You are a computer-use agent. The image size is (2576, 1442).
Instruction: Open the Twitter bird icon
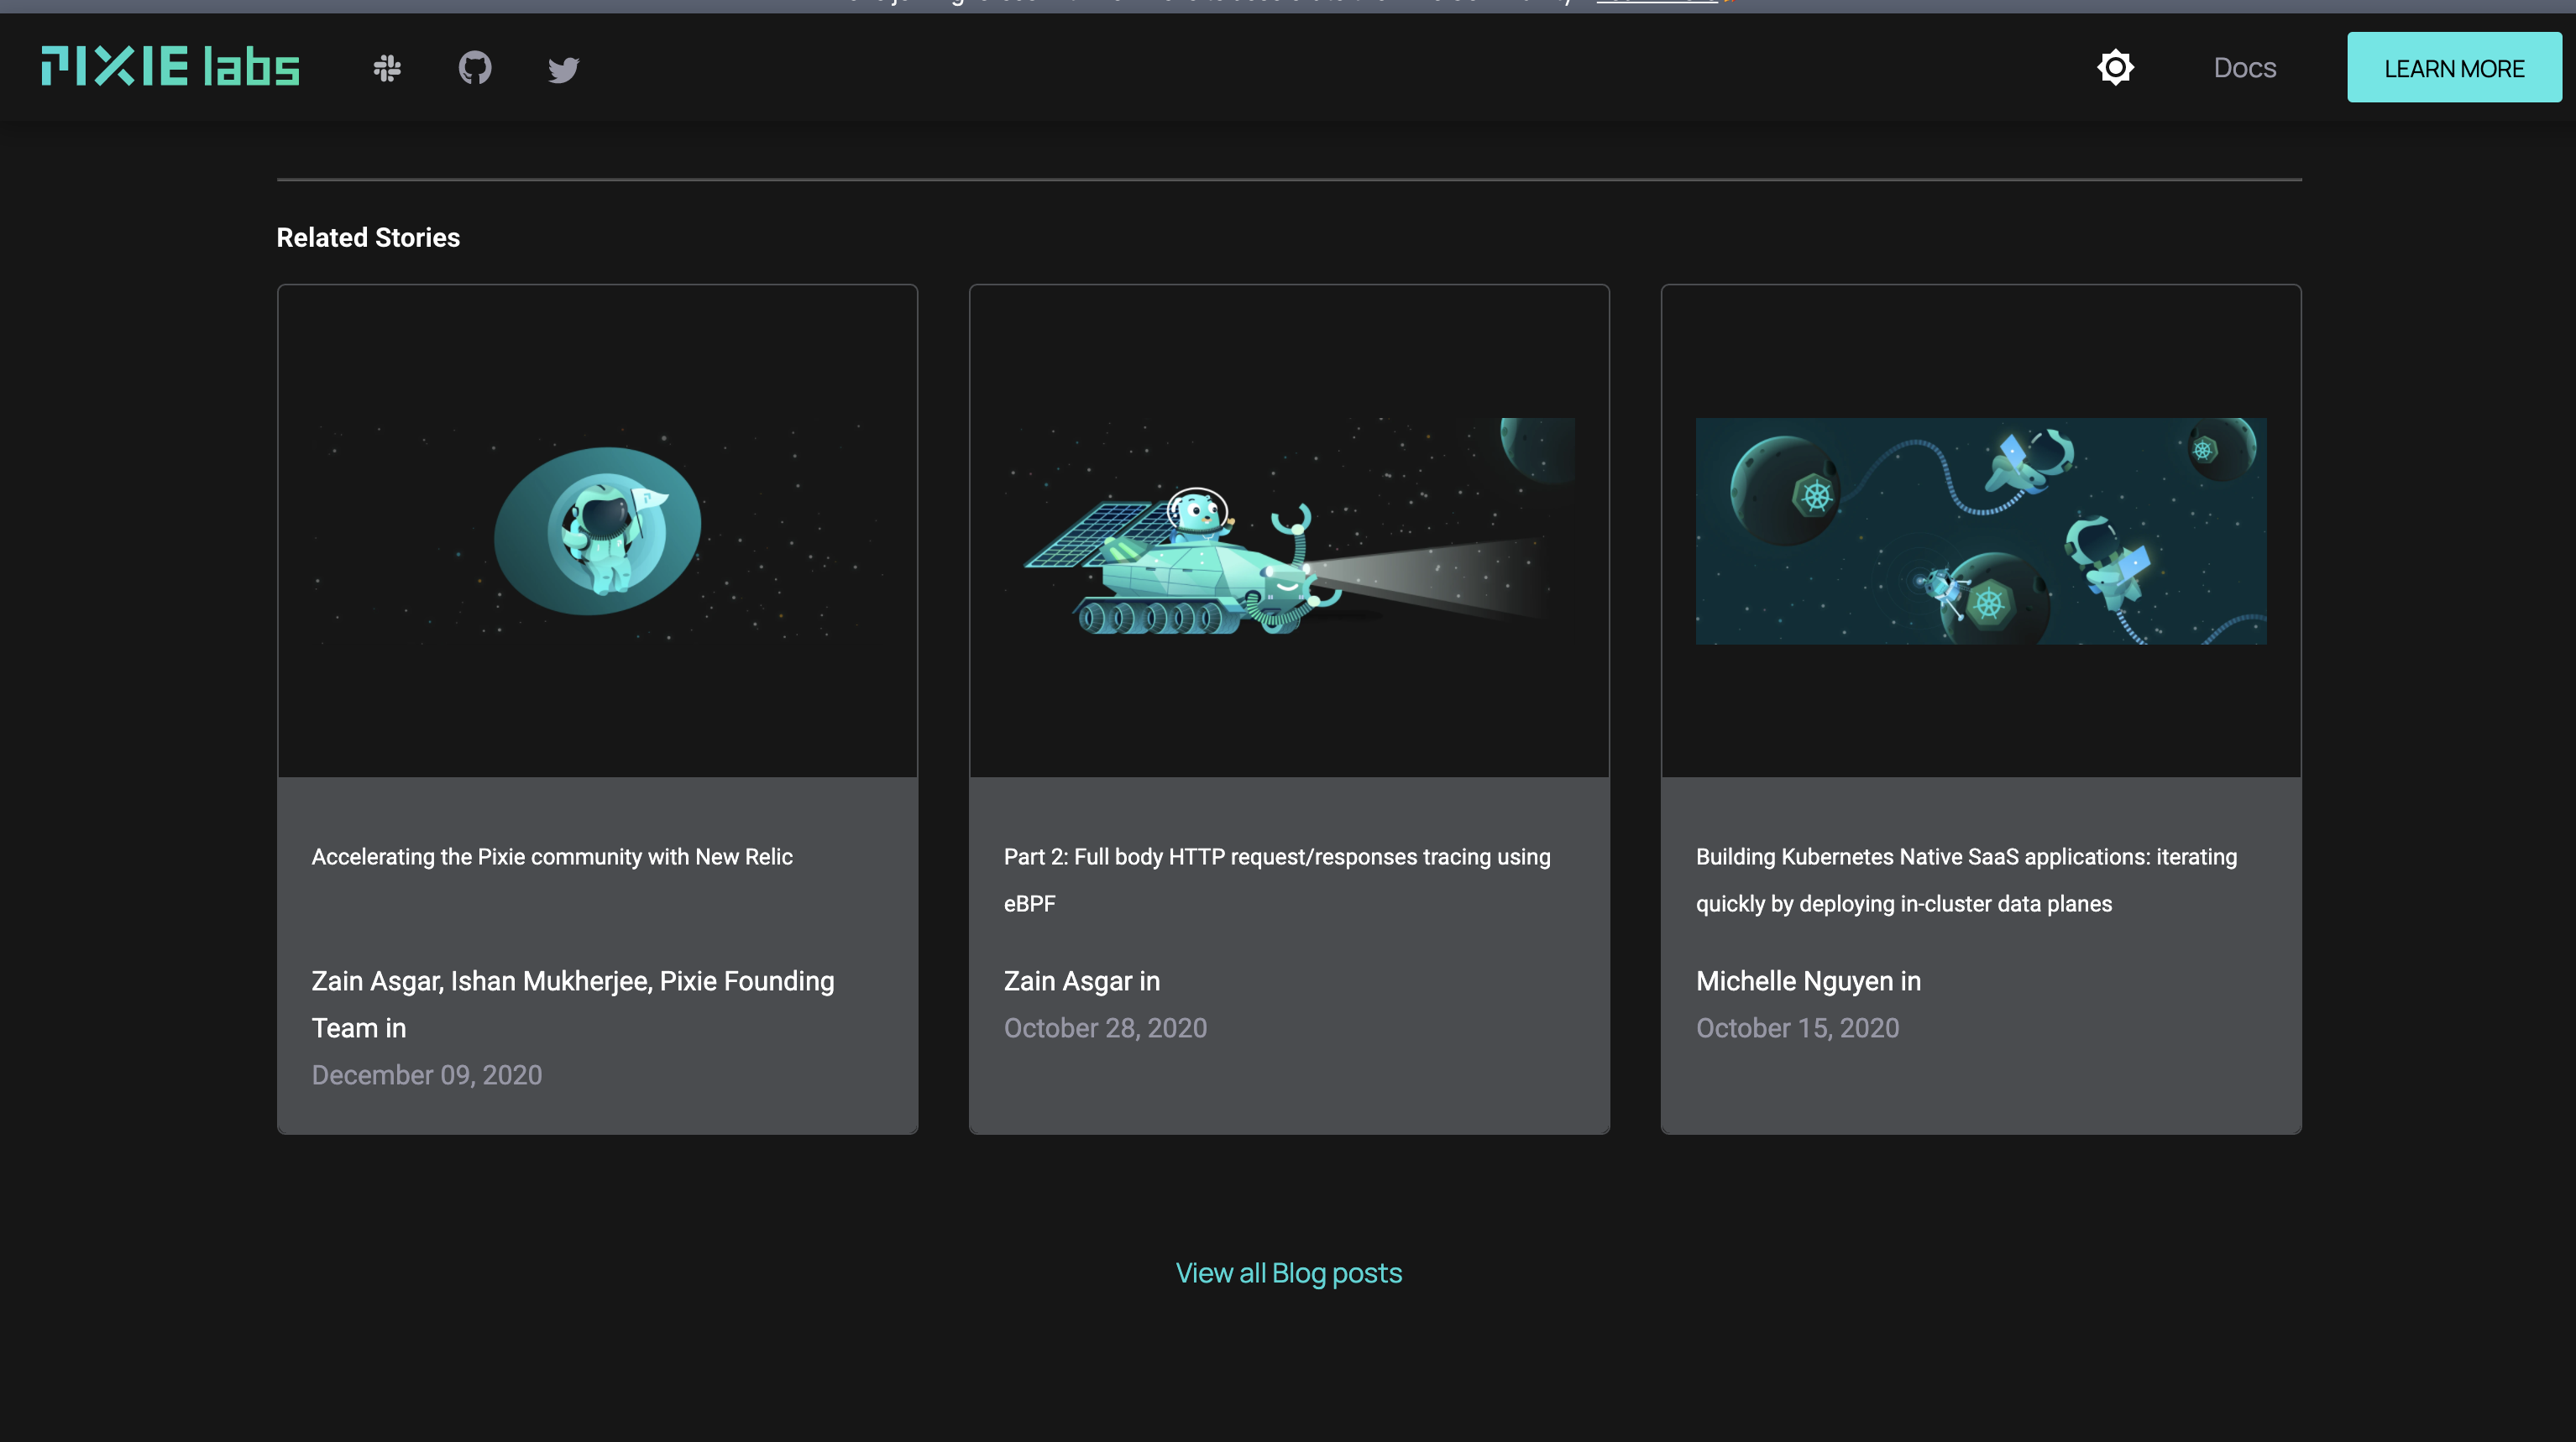(563, 69)
